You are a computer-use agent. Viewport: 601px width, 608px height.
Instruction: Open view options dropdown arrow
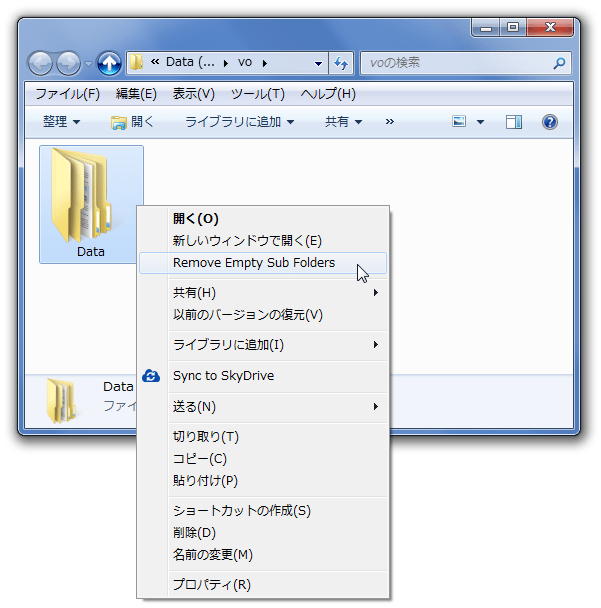click(480, 122)
